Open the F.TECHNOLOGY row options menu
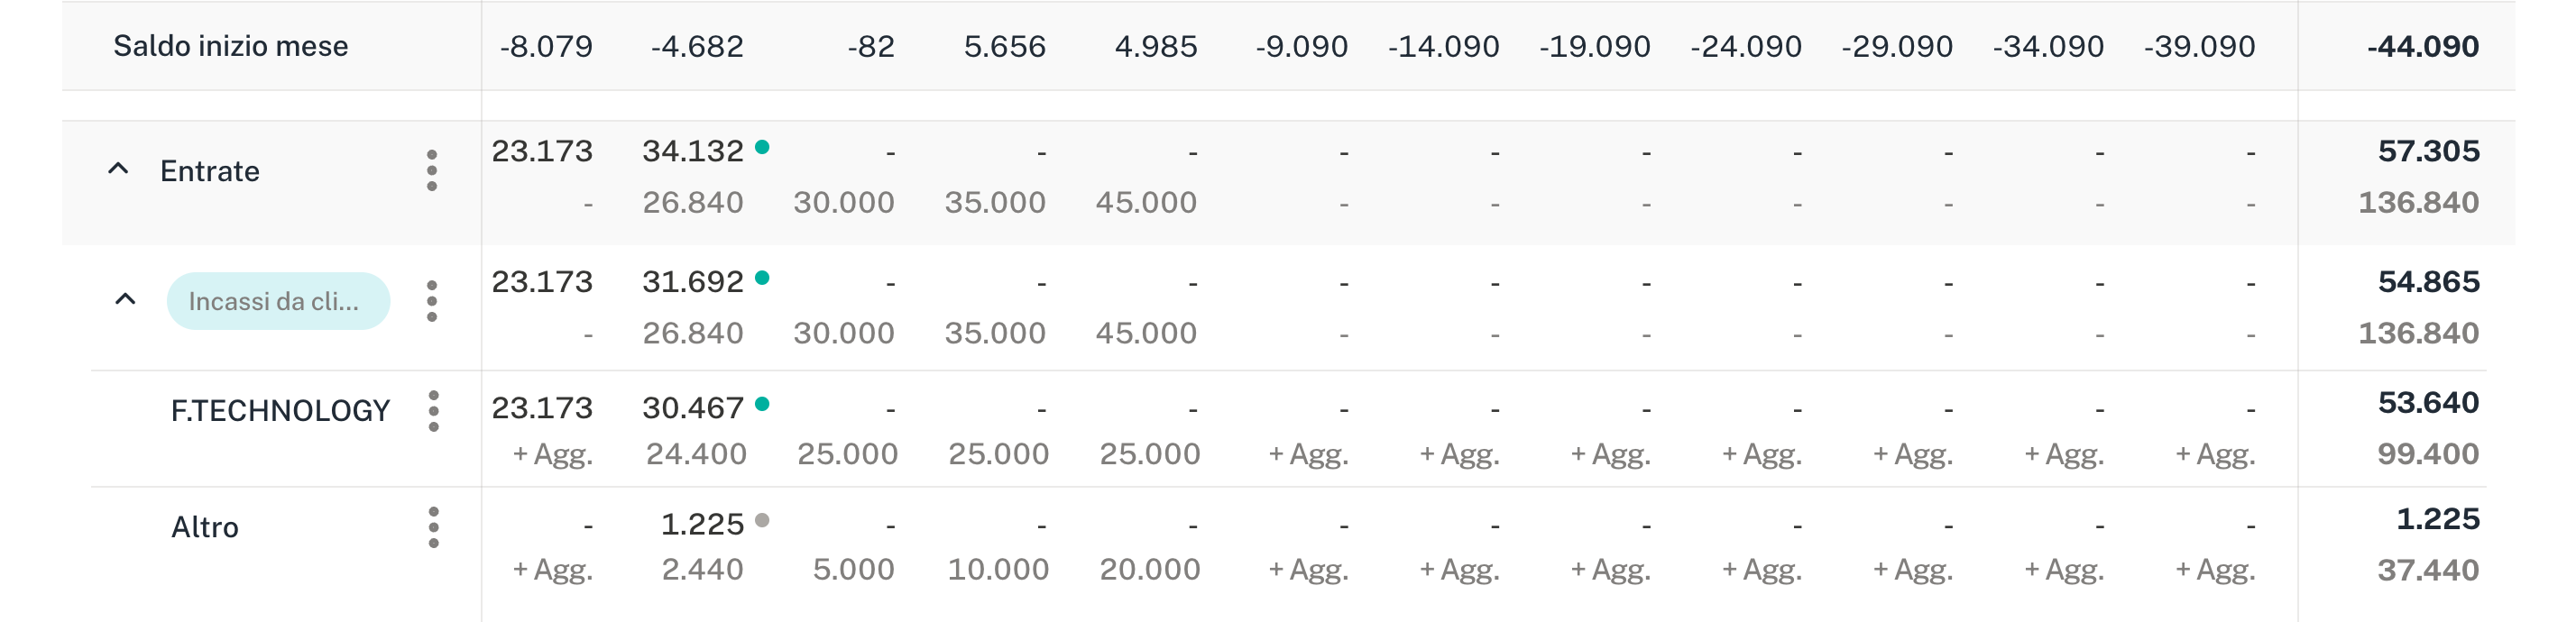 pos(433,411)
